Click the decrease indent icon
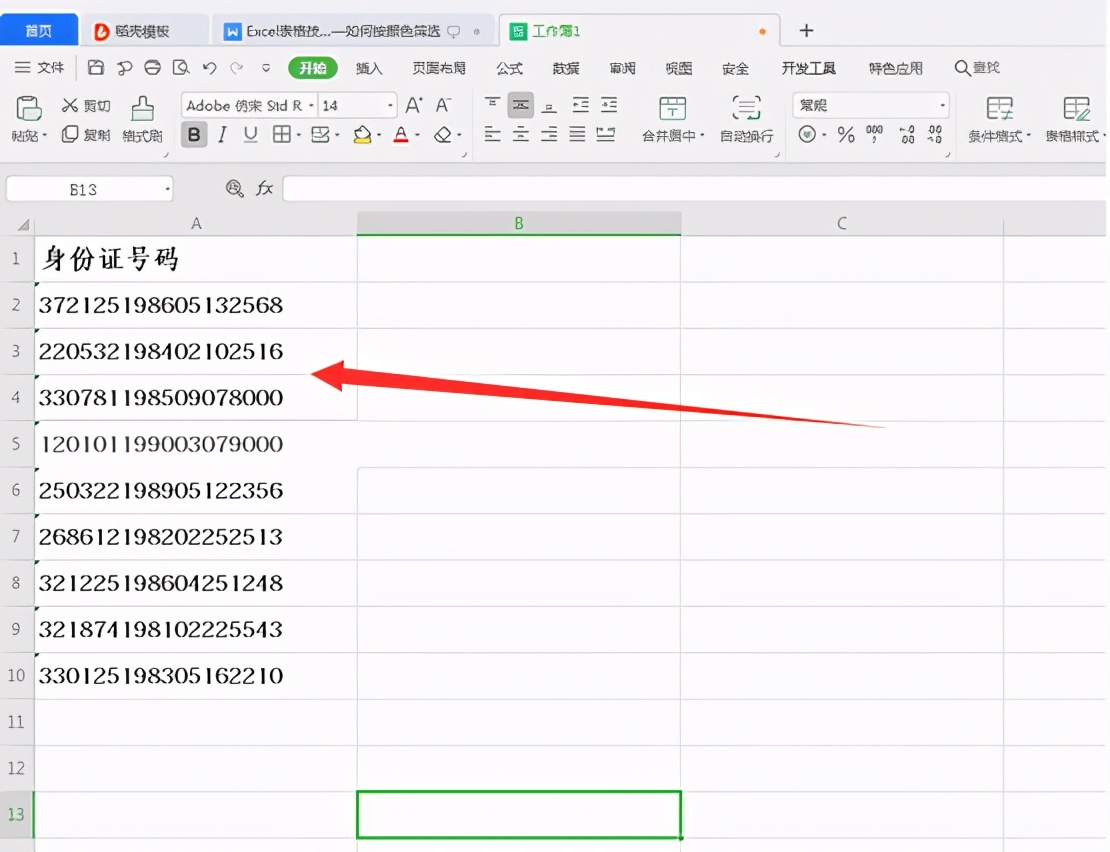Screen dimensions: 1110x852 pyautogui.click(x=580, y=105)
